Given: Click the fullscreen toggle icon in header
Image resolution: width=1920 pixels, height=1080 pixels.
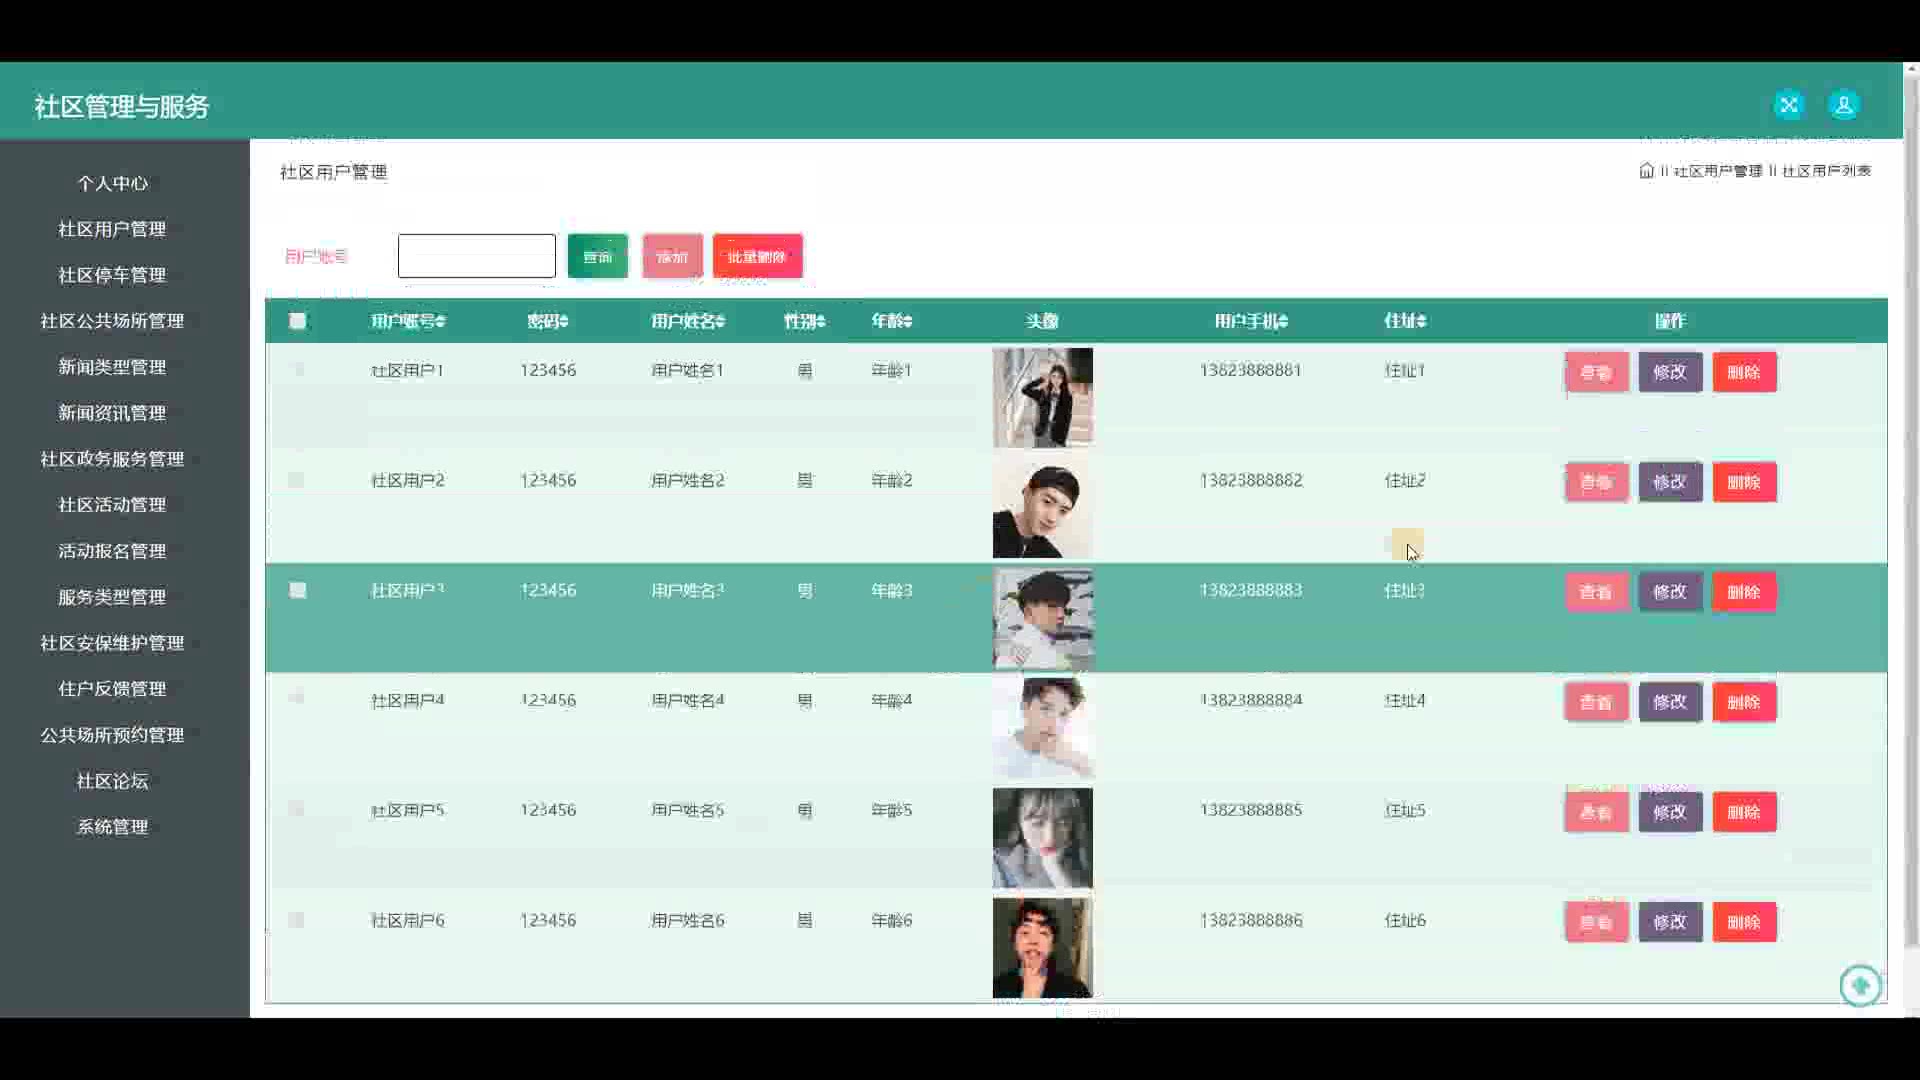Looking at the screenshot, I should [1789, 105].
